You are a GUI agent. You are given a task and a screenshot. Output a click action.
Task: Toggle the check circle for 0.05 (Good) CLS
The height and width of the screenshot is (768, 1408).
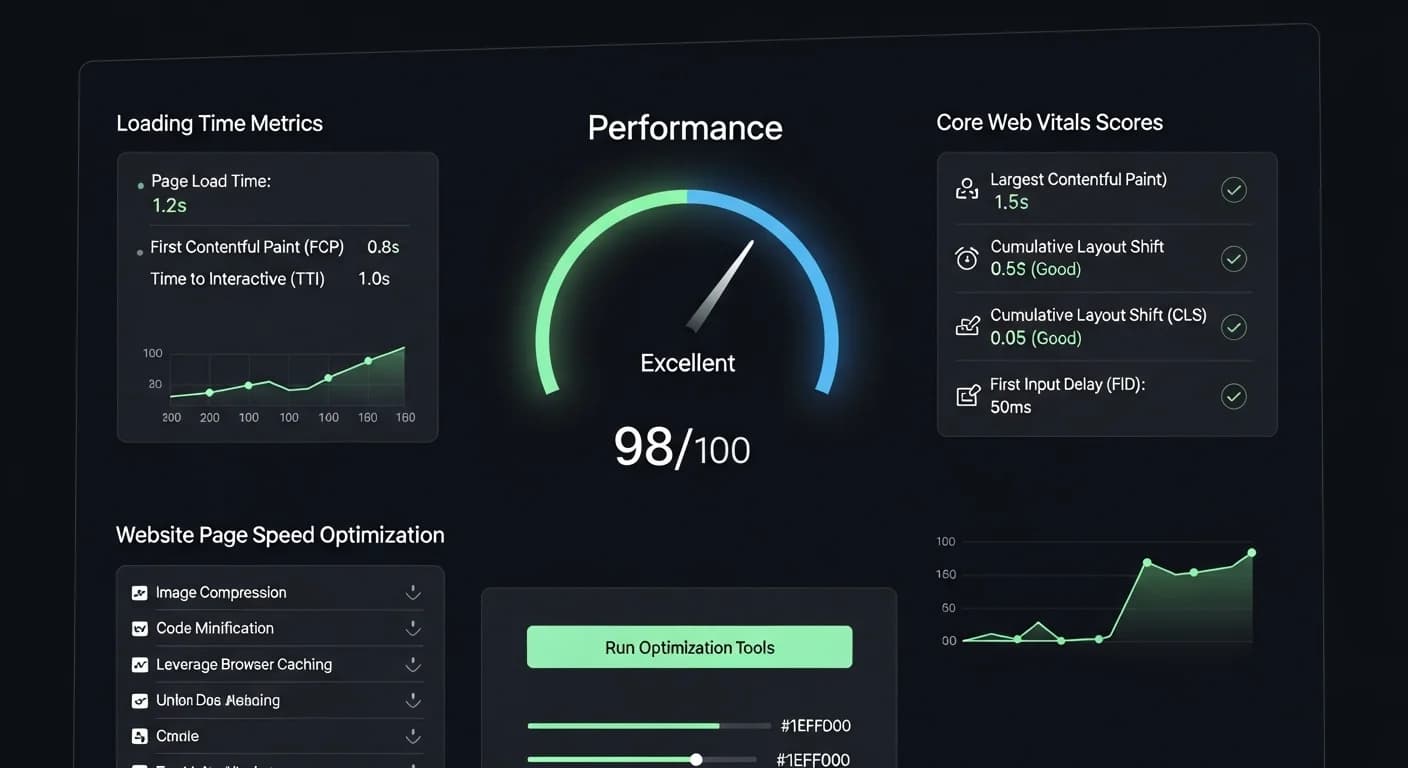1234,327
